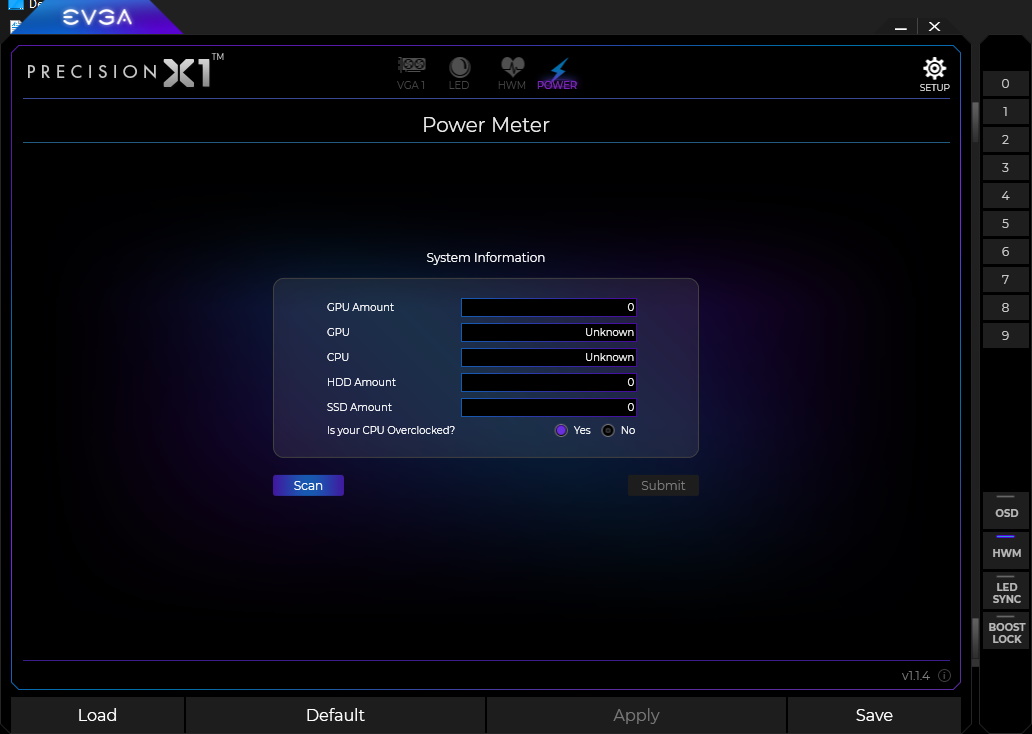1032x734 pixels.
Task: Click the Load profile button
Action: point(97,715)
